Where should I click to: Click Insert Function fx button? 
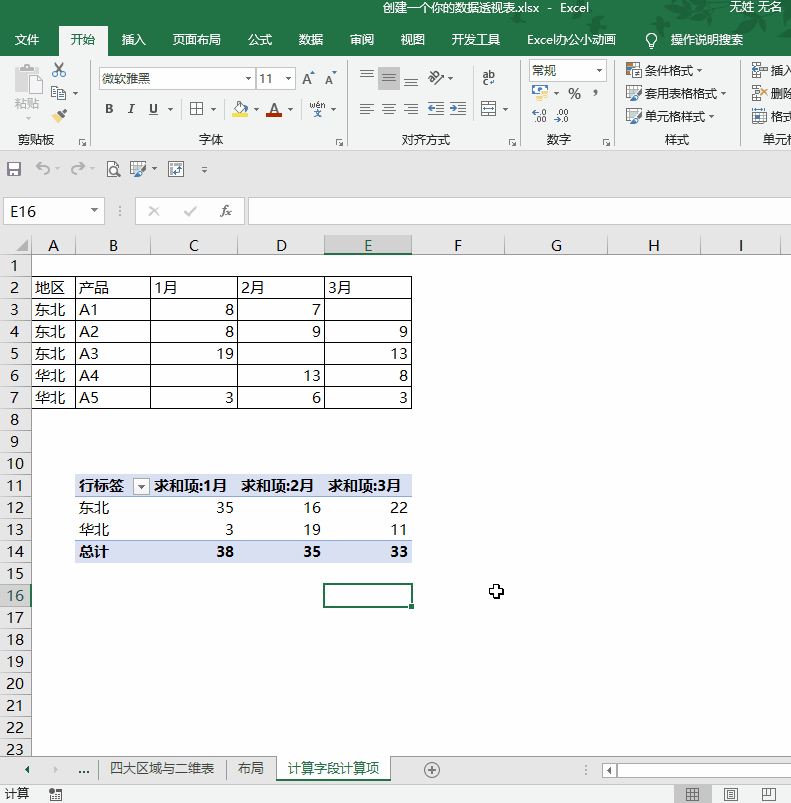(x=226, y=211)
